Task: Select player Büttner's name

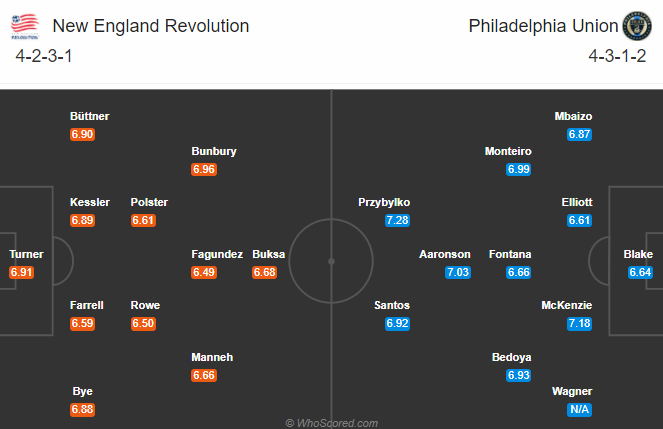Action: [x=90, y=116]
